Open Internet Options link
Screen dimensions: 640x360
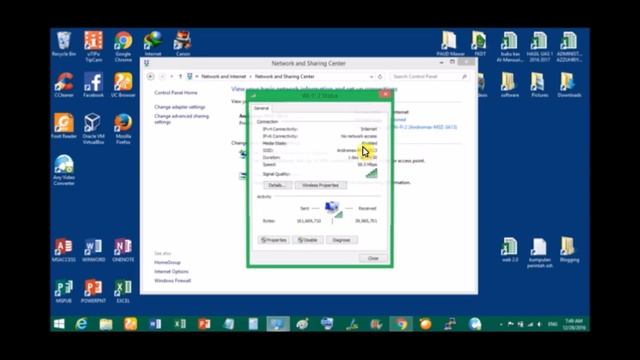pyautogui.click(x=171, y=271)
